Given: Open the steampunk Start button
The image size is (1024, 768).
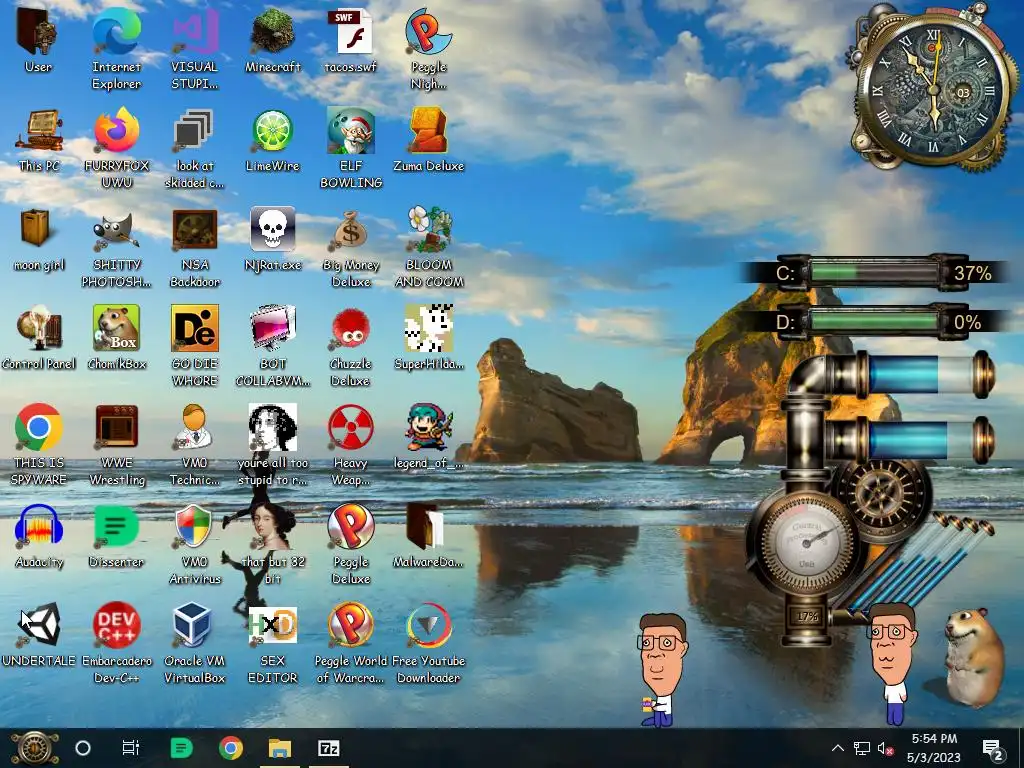Looking at the screenshot, I should [35, 748].
